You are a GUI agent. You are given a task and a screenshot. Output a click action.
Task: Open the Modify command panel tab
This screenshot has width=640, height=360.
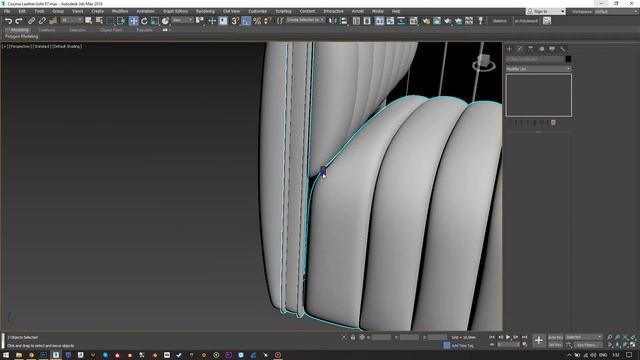520,49
